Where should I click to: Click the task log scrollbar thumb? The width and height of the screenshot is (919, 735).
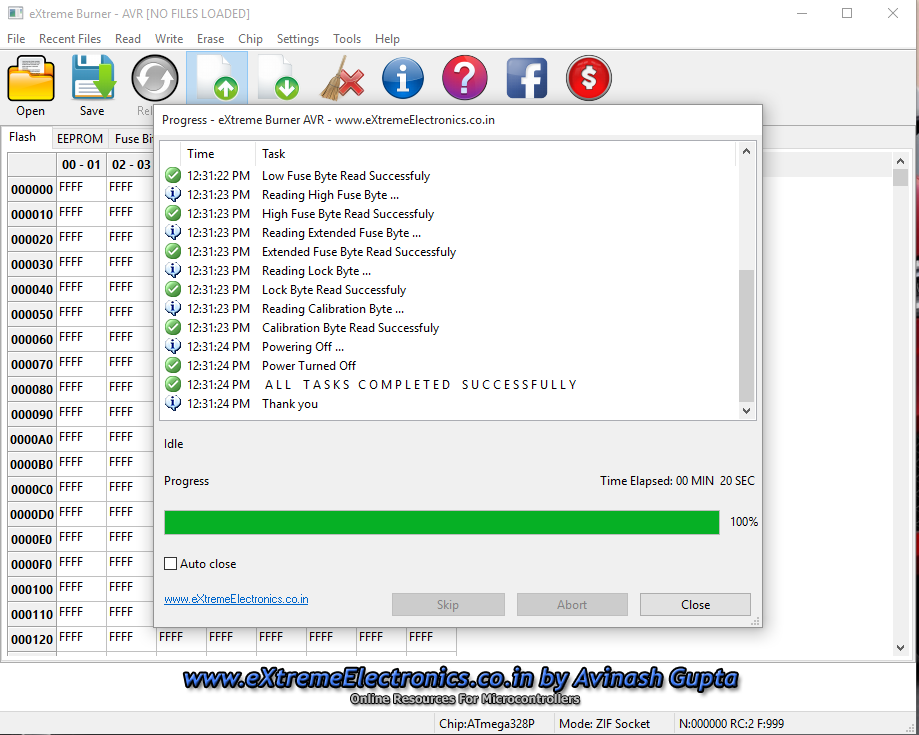click(x=746, y=335)
